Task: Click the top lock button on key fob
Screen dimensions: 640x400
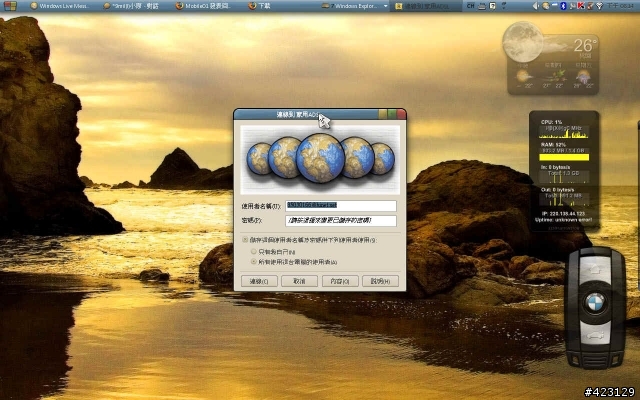Action: [x=595, y=269]
